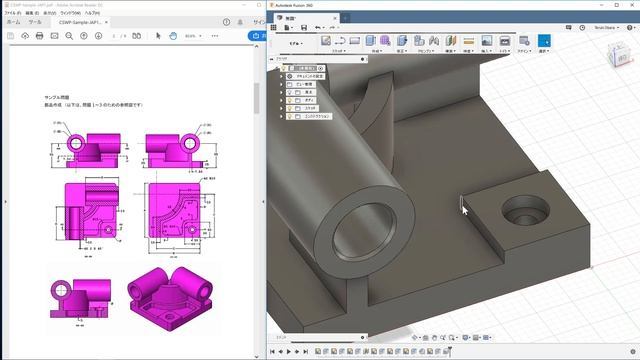
Task: Toggle lightbulb of the sixth browser row
Action: tap(290, 108)
